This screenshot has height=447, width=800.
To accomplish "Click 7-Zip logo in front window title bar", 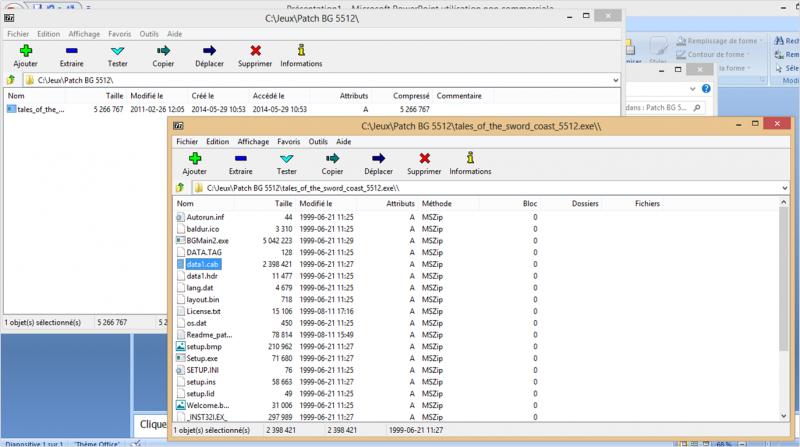I will [178, 126].
